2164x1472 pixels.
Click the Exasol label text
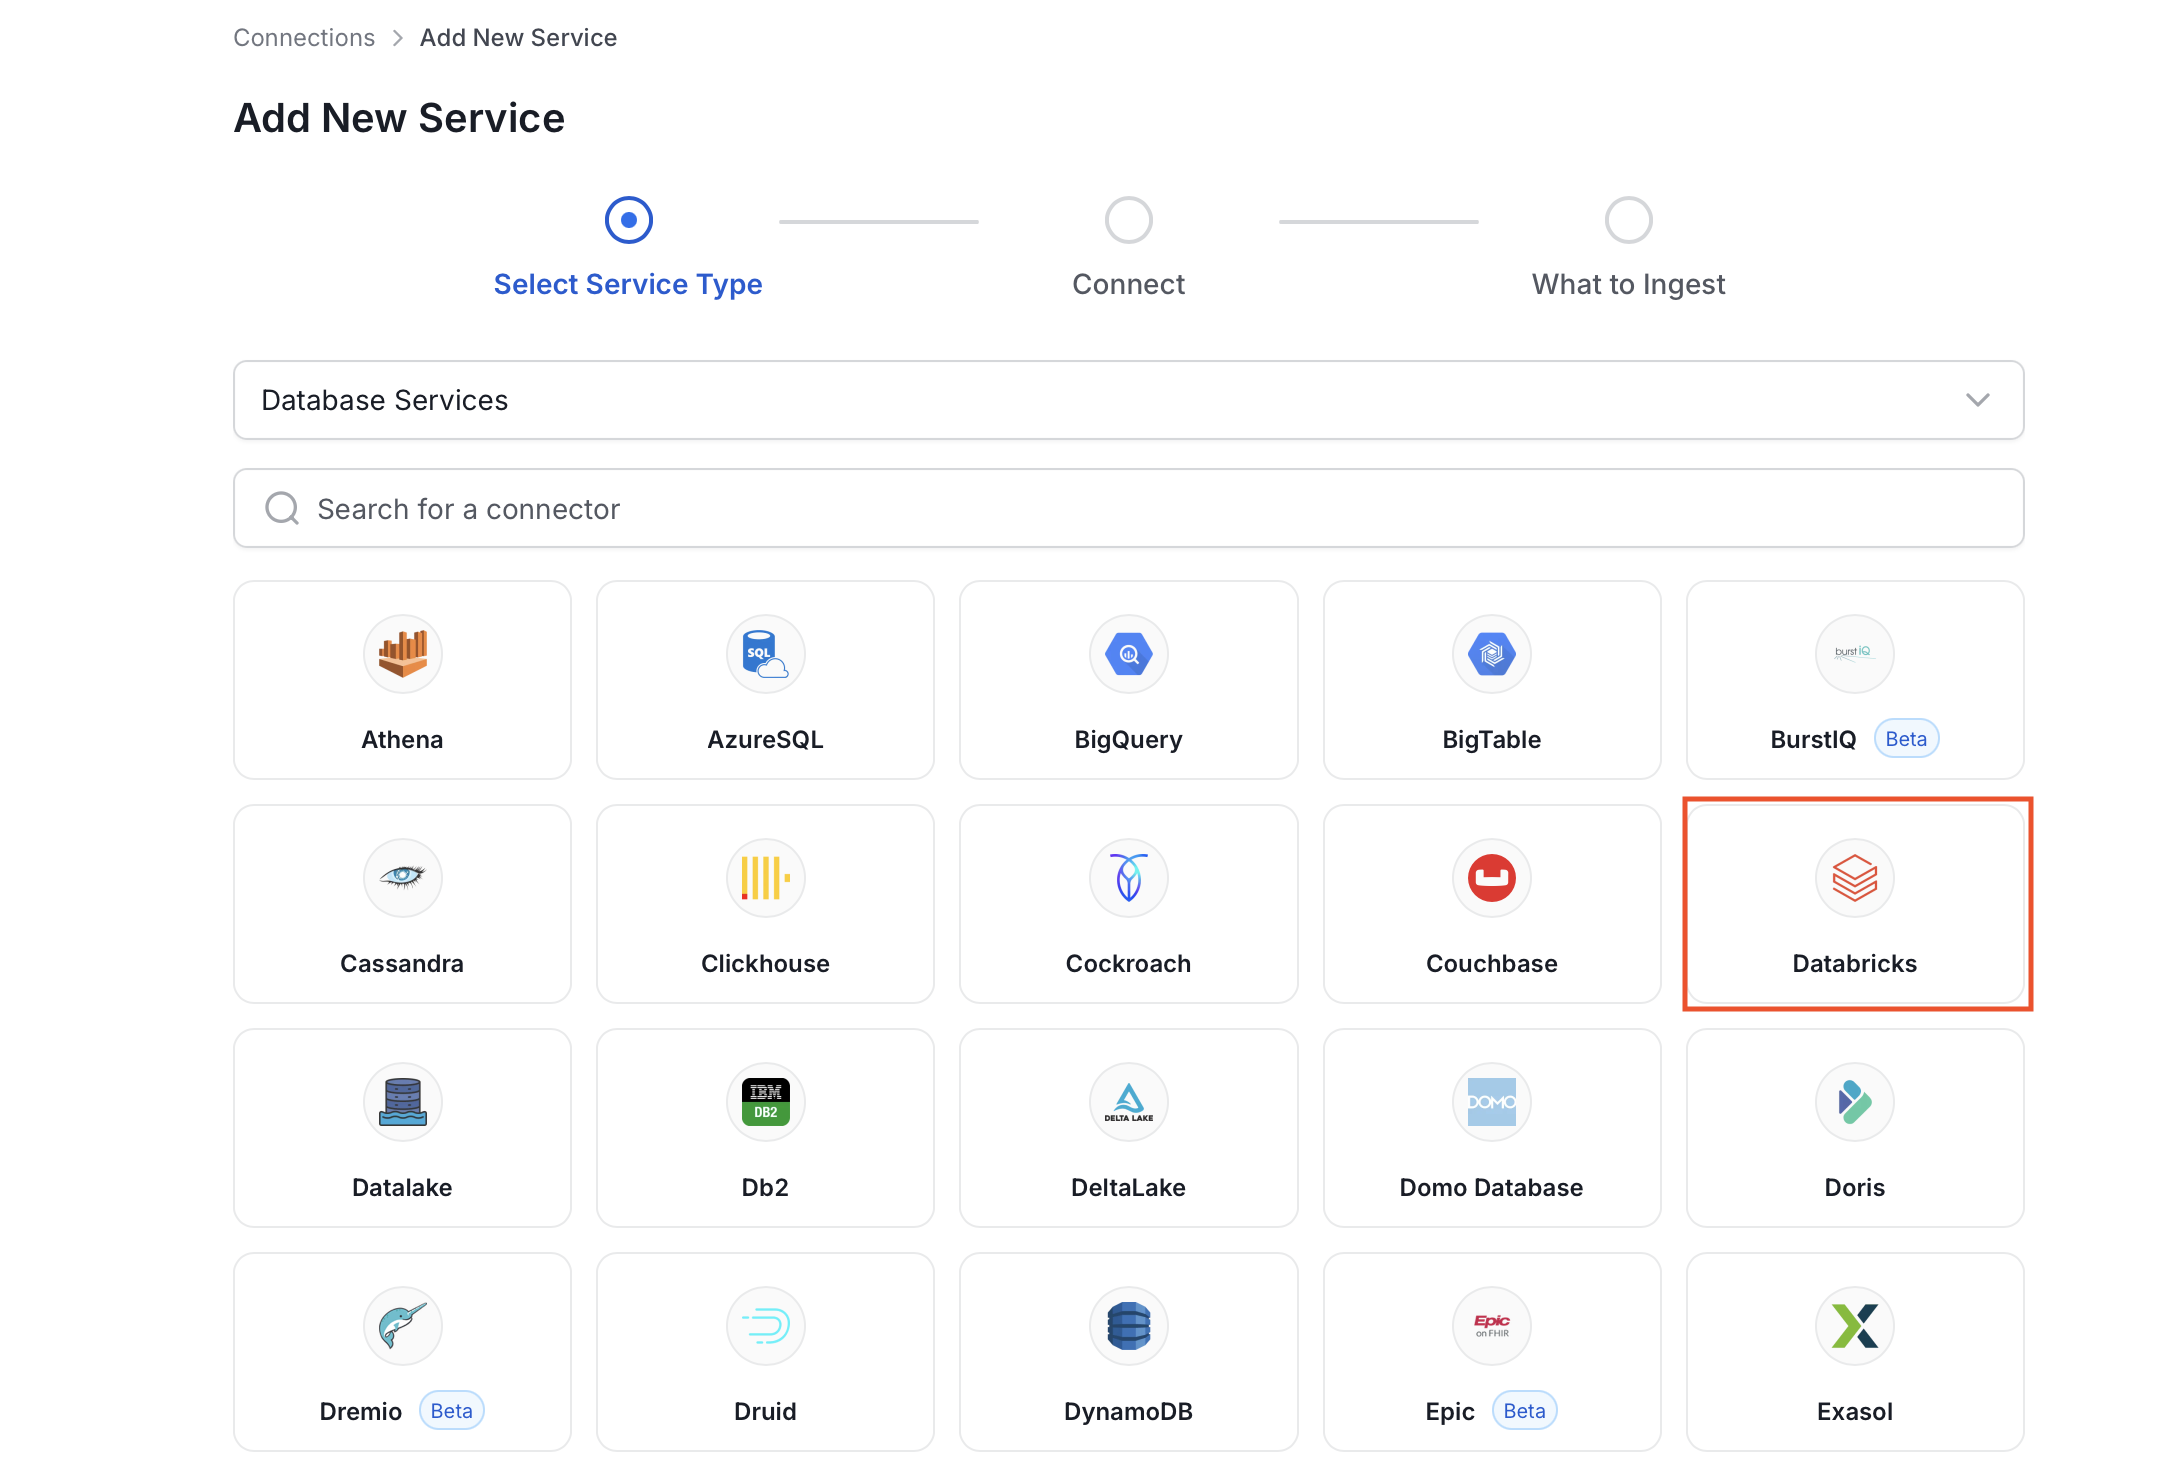pos(1854,1411)
